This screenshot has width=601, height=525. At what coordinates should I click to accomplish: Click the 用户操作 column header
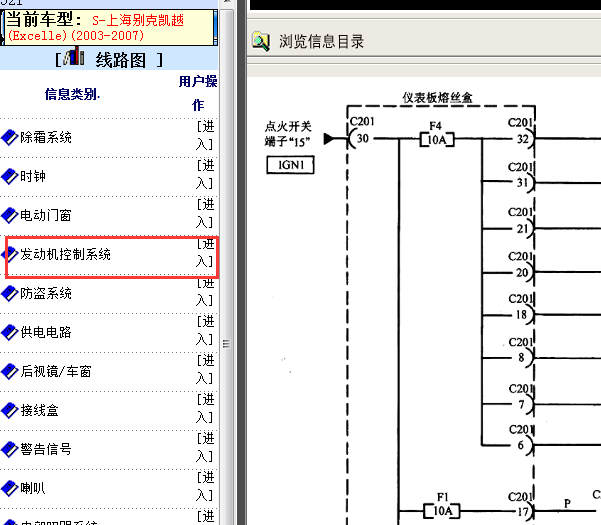198,93
